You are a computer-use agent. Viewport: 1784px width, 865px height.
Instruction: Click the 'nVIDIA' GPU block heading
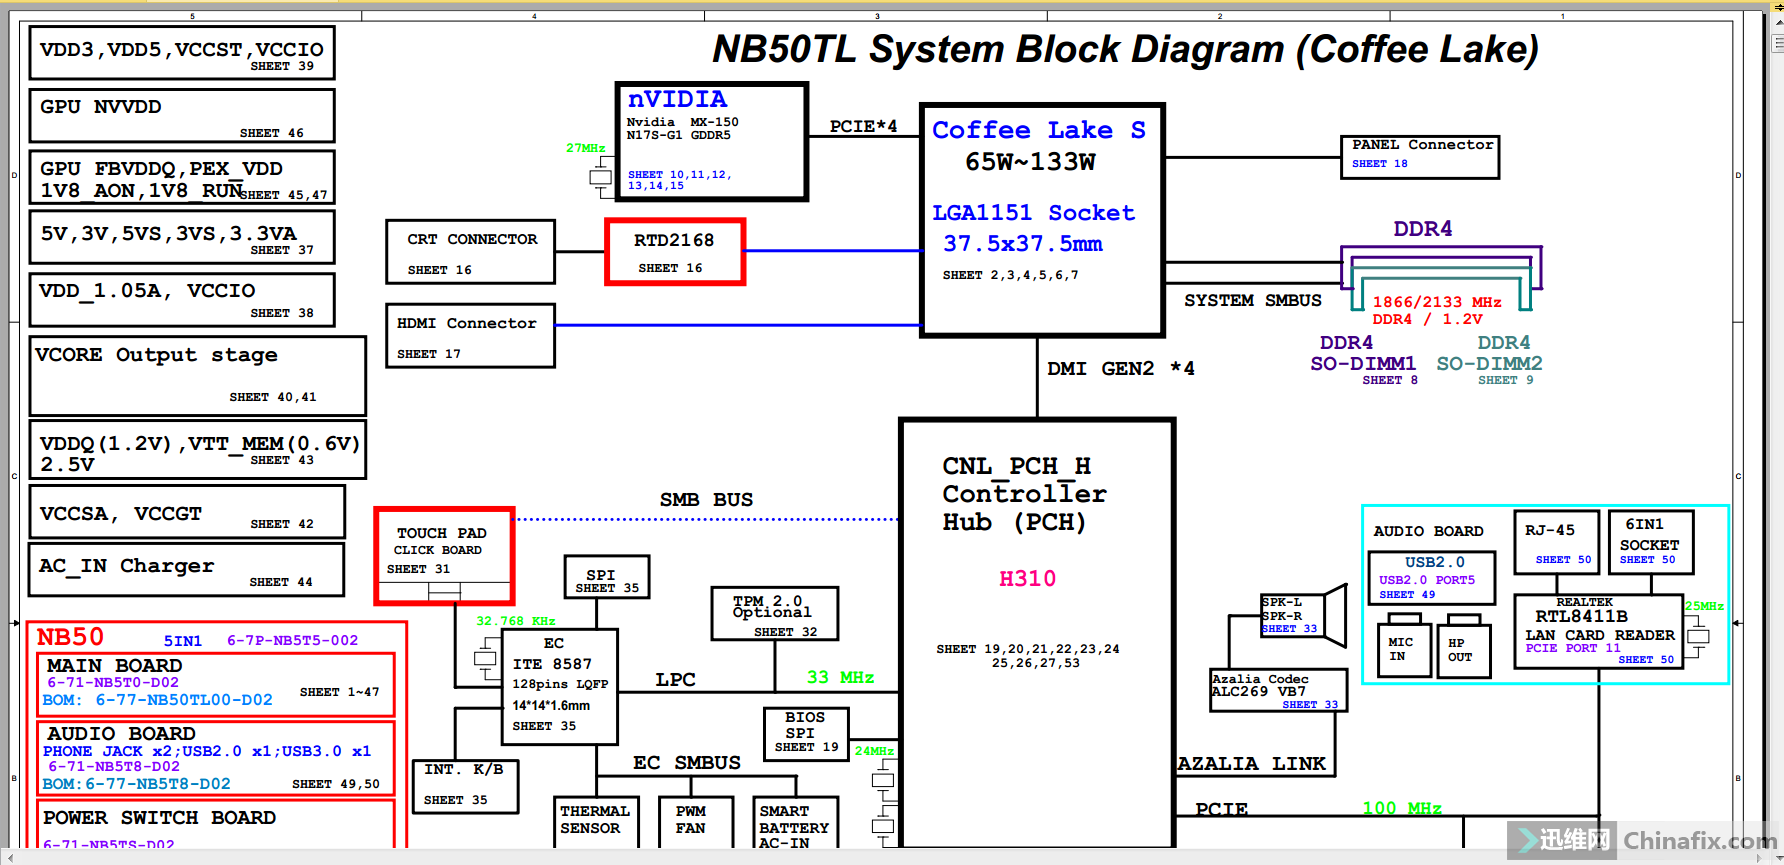[678, 99]
